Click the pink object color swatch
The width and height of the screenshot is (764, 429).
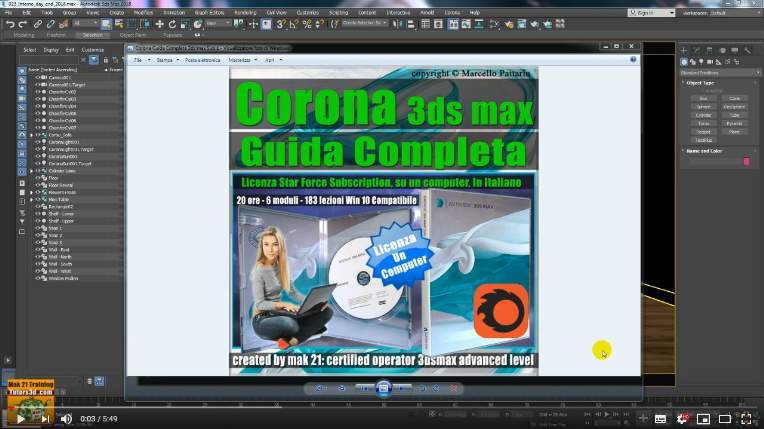click(746, 161)
